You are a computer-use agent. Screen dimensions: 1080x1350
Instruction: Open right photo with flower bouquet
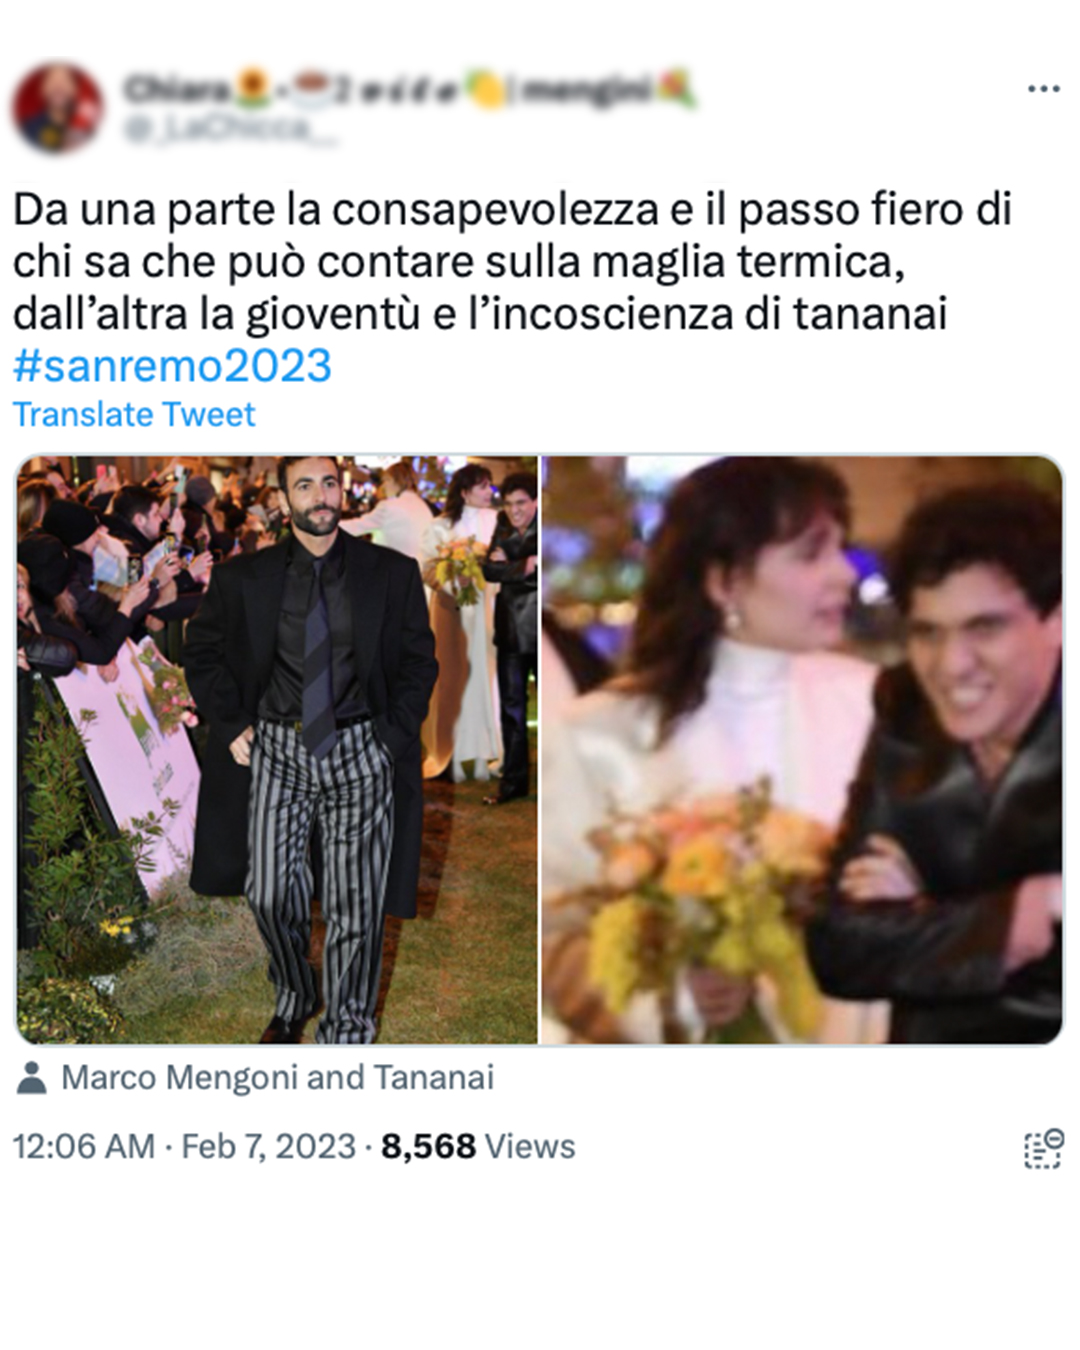coord(802,750)
